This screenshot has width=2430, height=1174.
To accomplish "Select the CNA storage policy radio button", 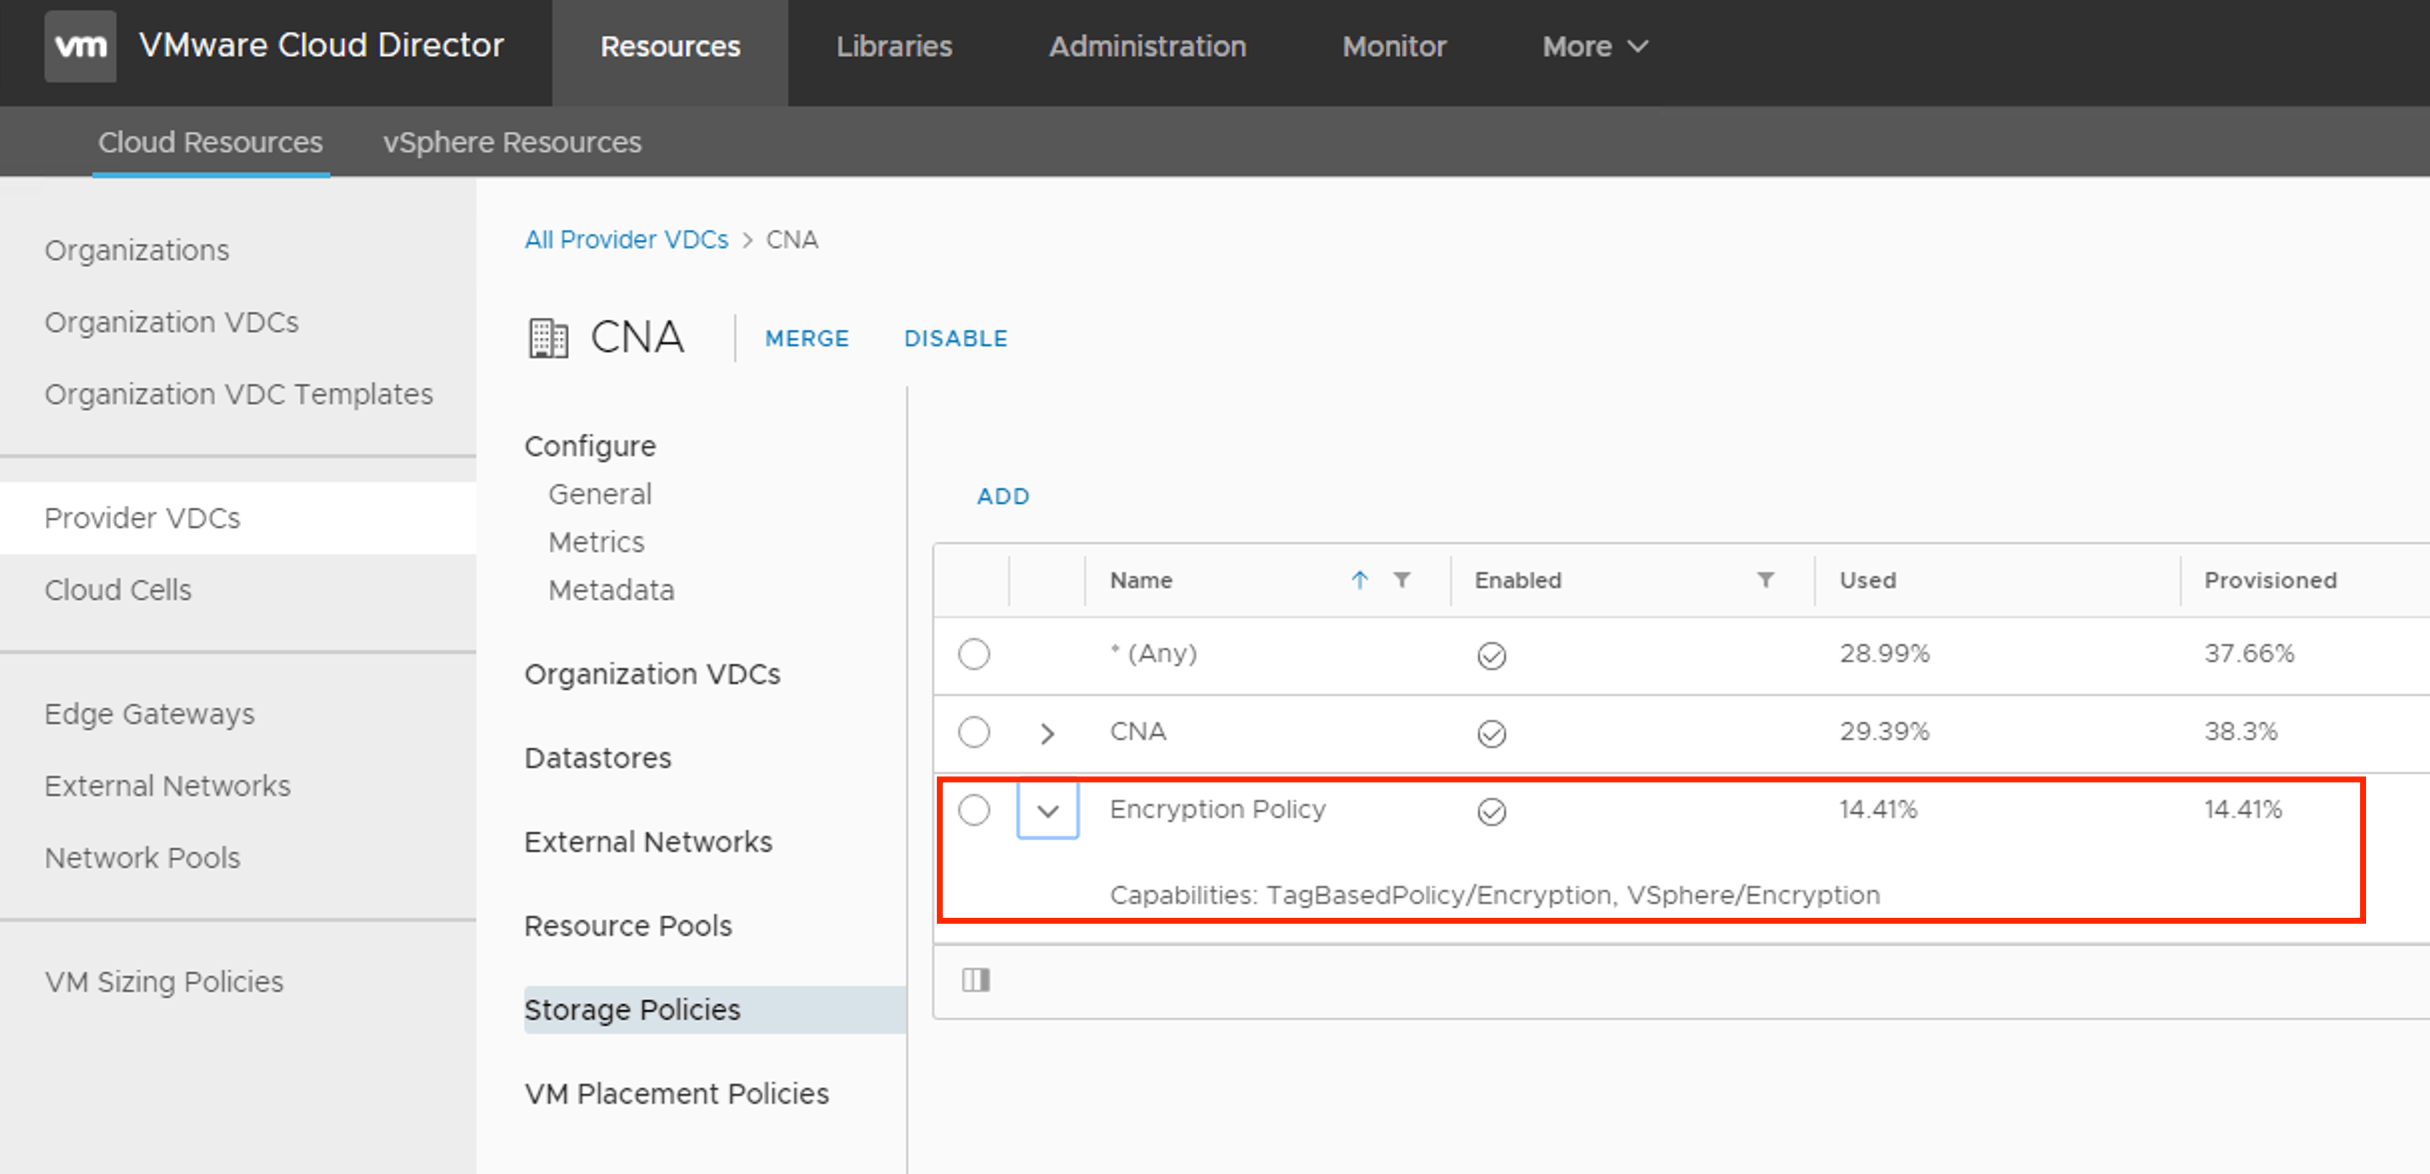I will [974, 732].
